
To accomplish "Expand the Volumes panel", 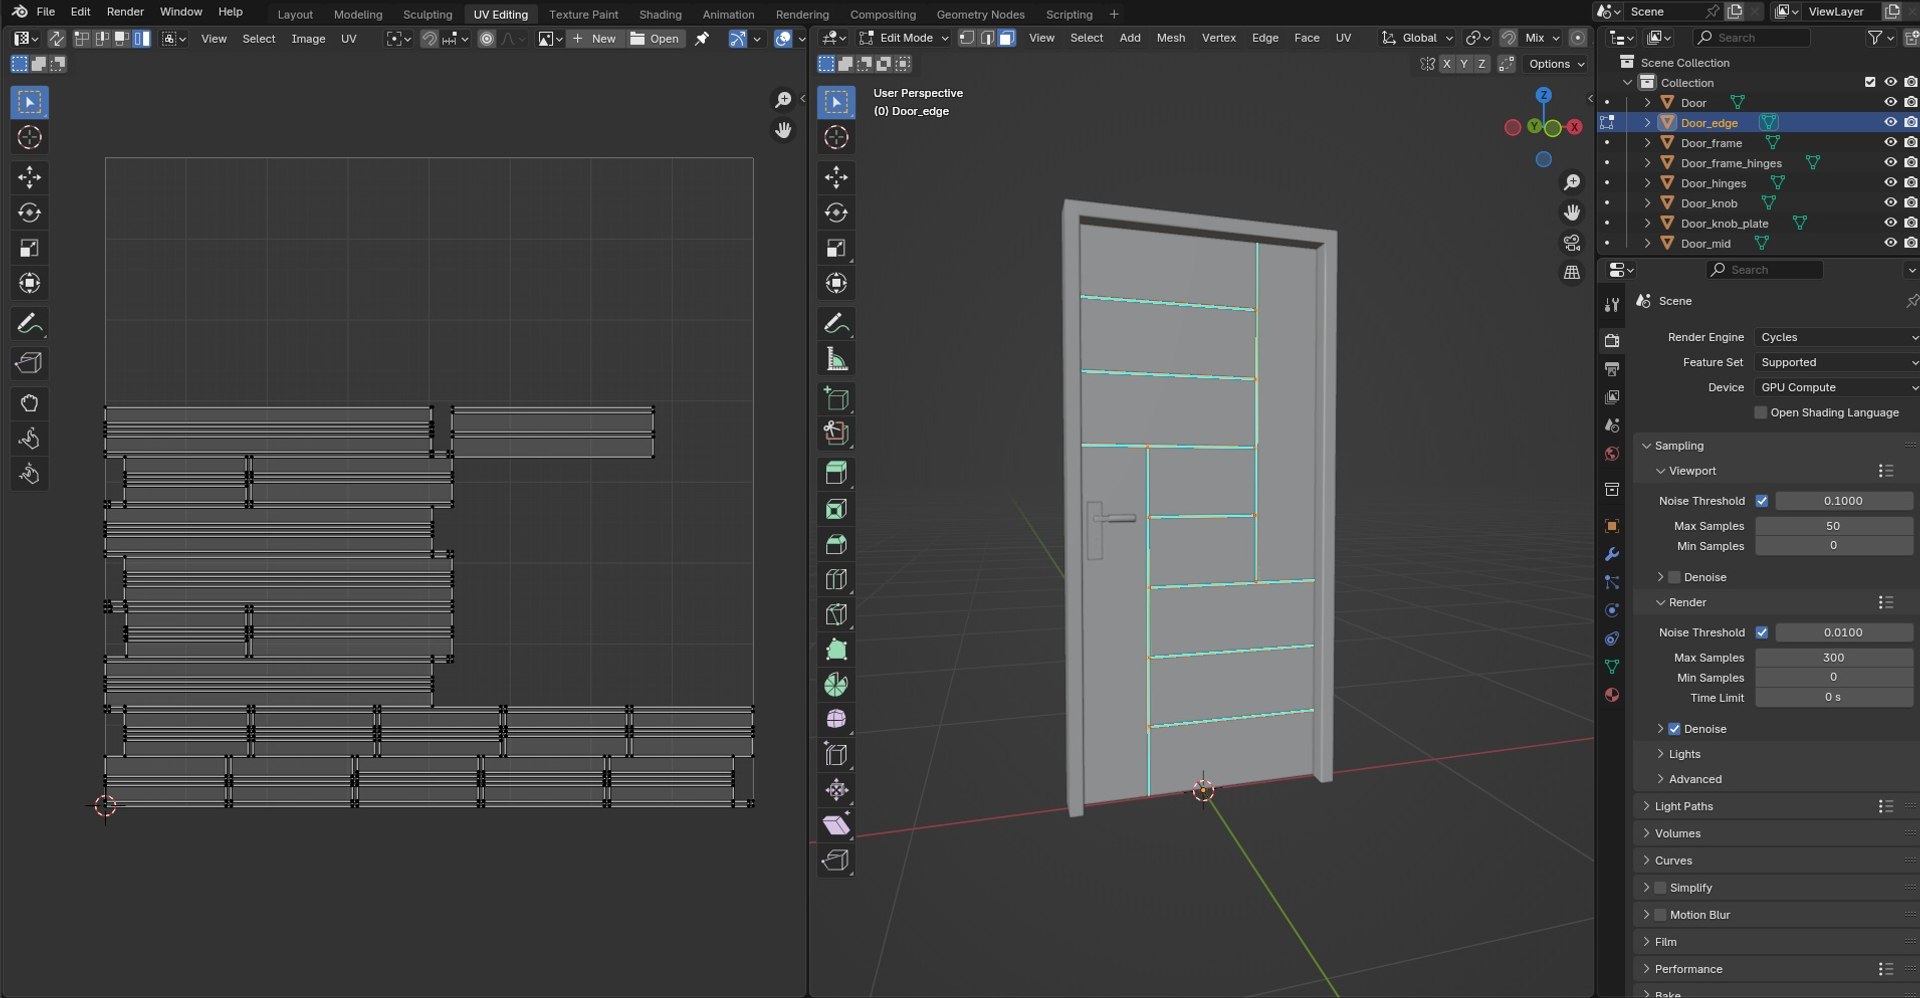I will [1677, 833].
